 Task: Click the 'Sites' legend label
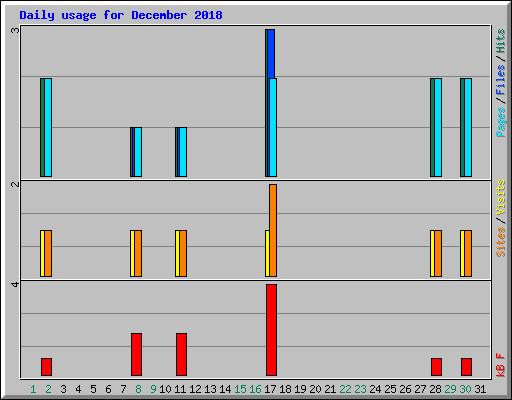pyautogui.click(x=500, y=242)
